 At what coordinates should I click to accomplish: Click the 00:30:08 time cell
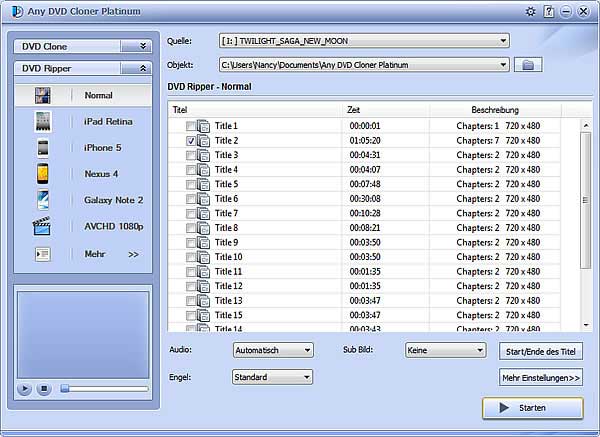click(365, 199)
